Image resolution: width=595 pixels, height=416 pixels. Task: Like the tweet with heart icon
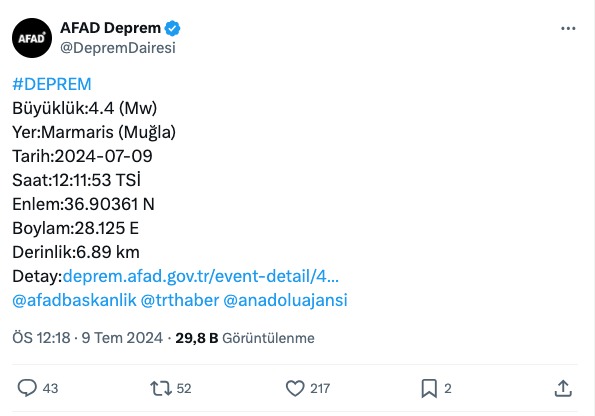(x=295, y=388)
